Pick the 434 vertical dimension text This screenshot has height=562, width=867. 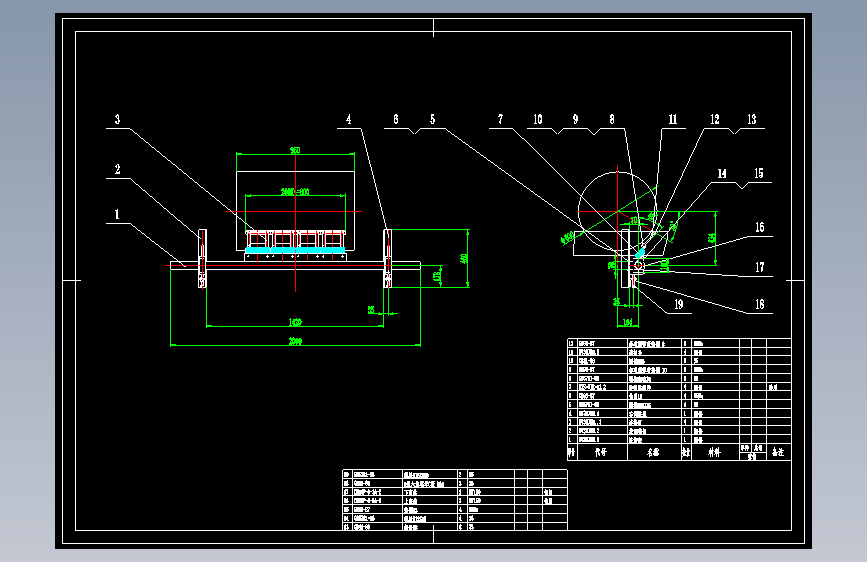tap(712, 237)
